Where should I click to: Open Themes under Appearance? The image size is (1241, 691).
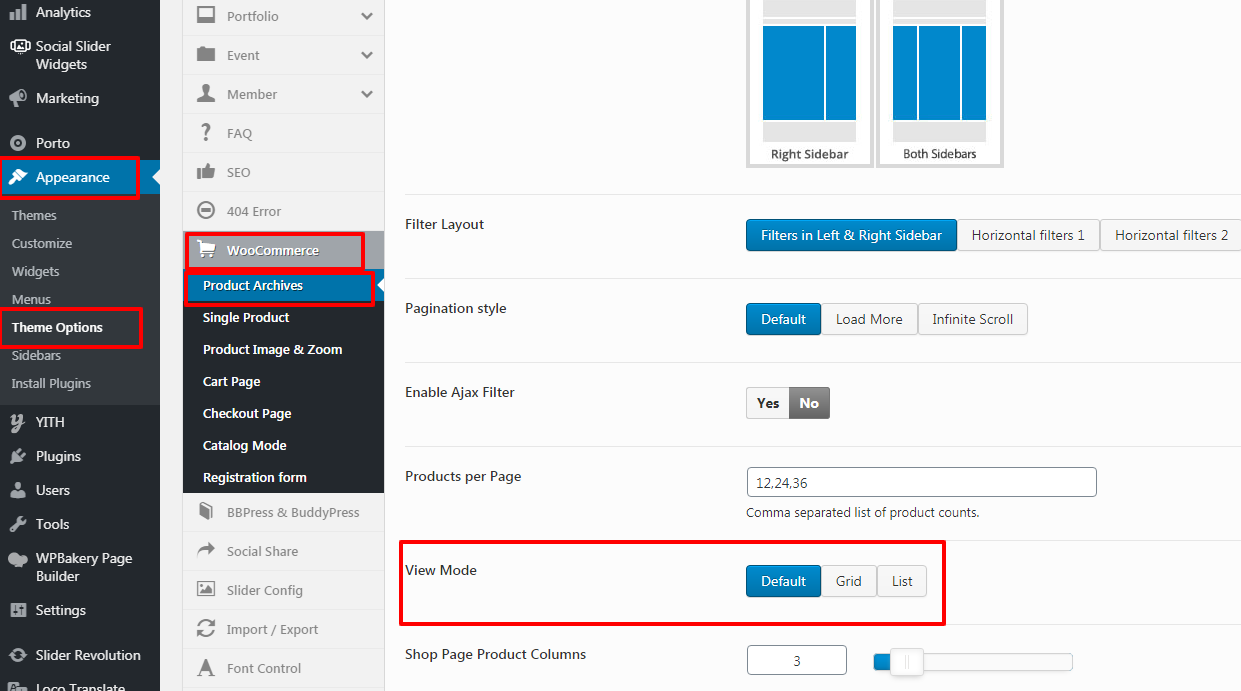tap(34, 215)
